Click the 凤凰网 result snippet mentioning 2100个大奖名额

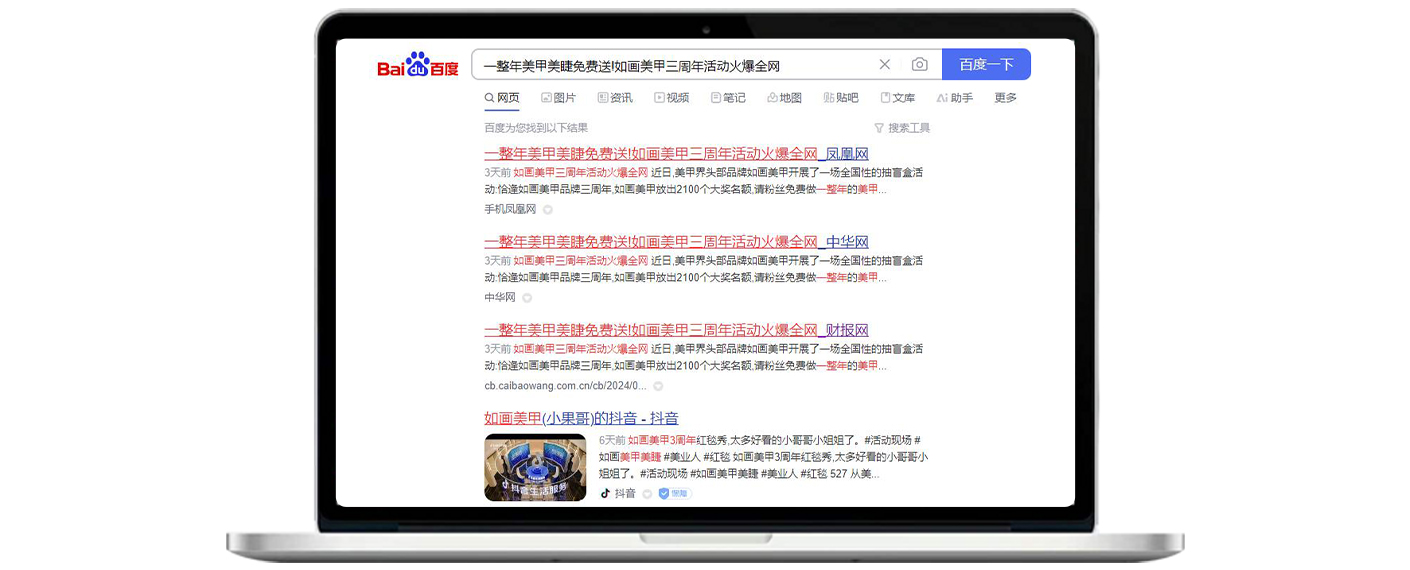[x=704, y=181]
